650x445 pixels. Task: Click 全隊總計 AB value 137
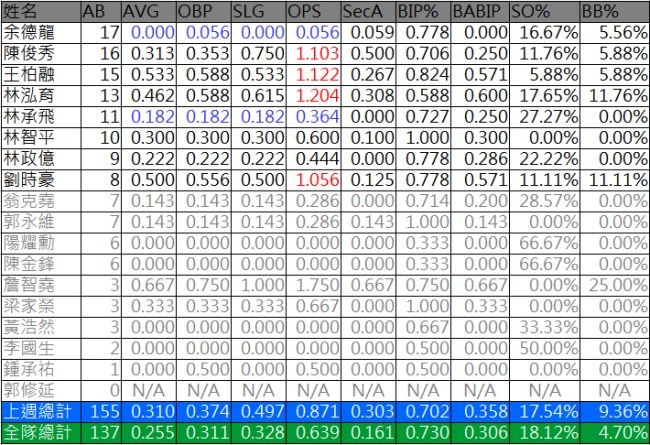pyautogui.click(x=105, y=433)
